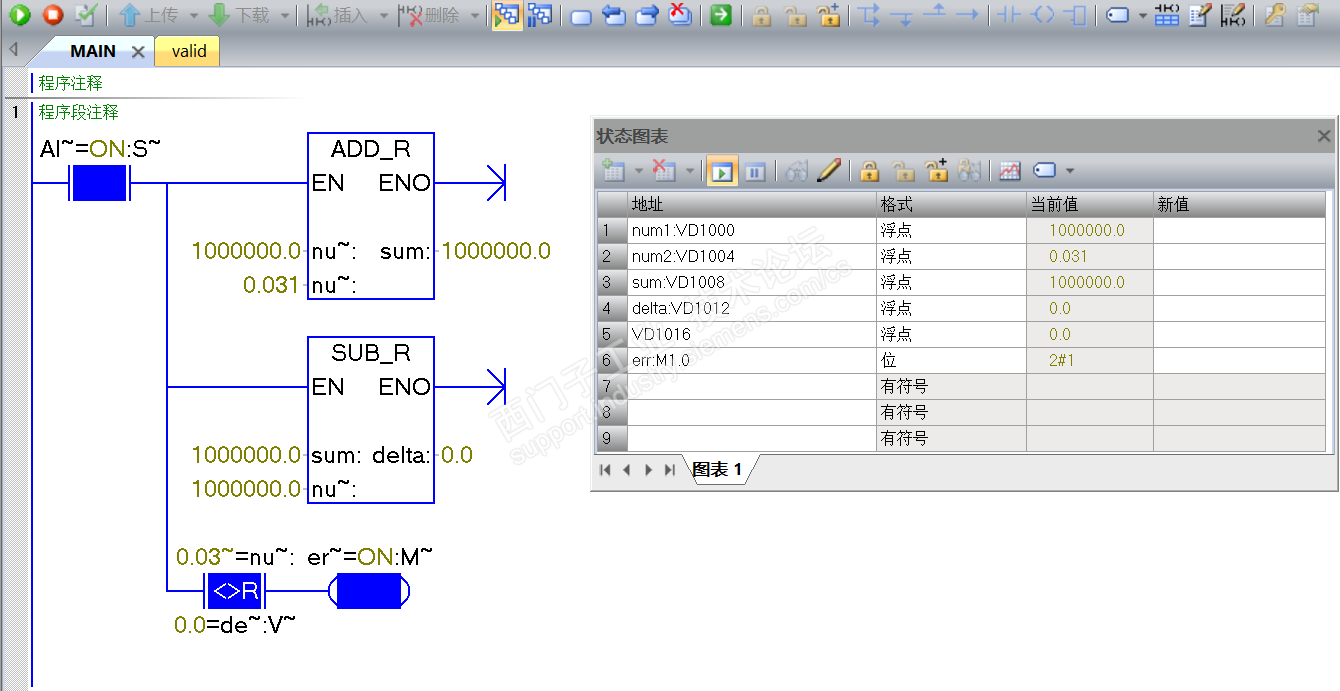Select the ADD_R instruction box title

click(x=371, y=149)
